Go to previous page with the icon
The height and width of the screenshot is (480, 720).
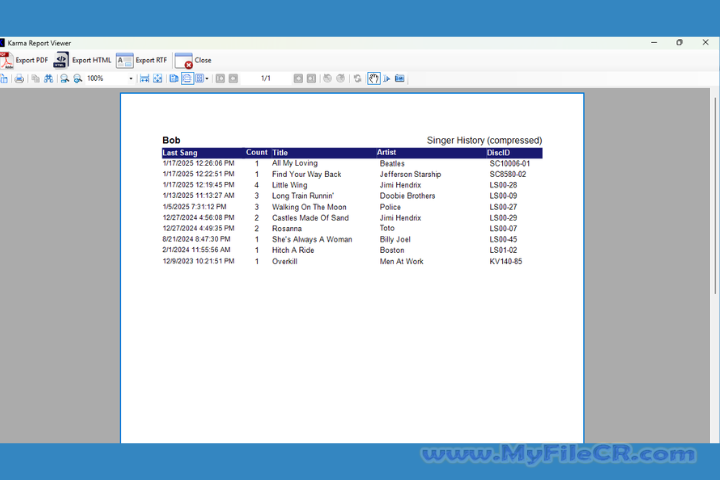[x=233, y=79]
